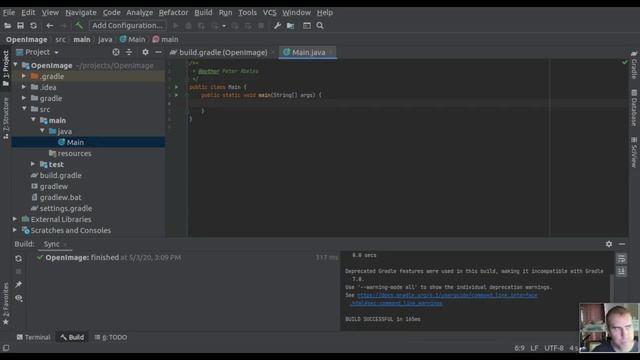Viewport: 640px width, 360px height.
Task: Click the Run play button in toolbar
Action: (x=176, y=26)
